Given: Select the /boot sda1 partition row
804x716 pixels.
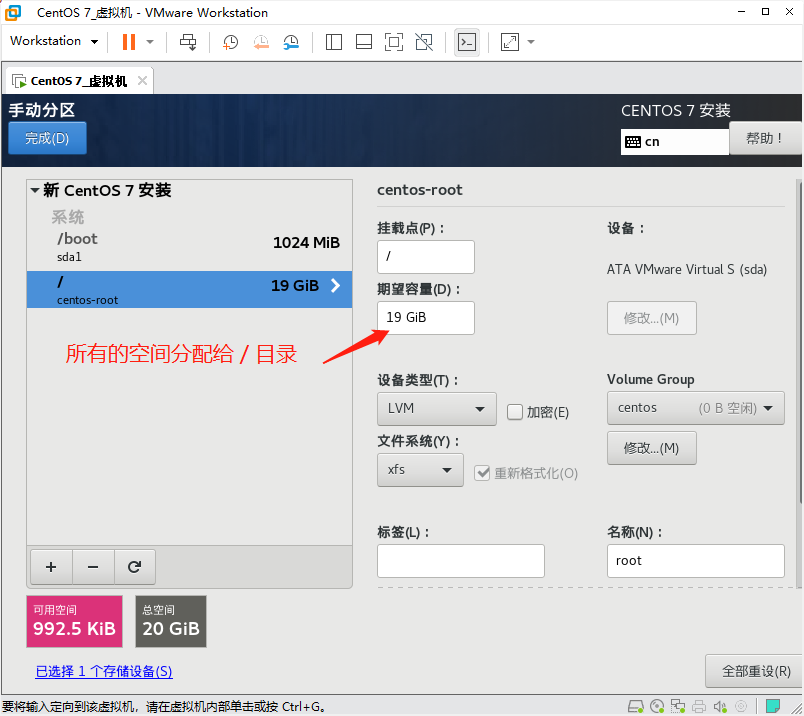Looking at the screenshot, I should pos(189,247).
